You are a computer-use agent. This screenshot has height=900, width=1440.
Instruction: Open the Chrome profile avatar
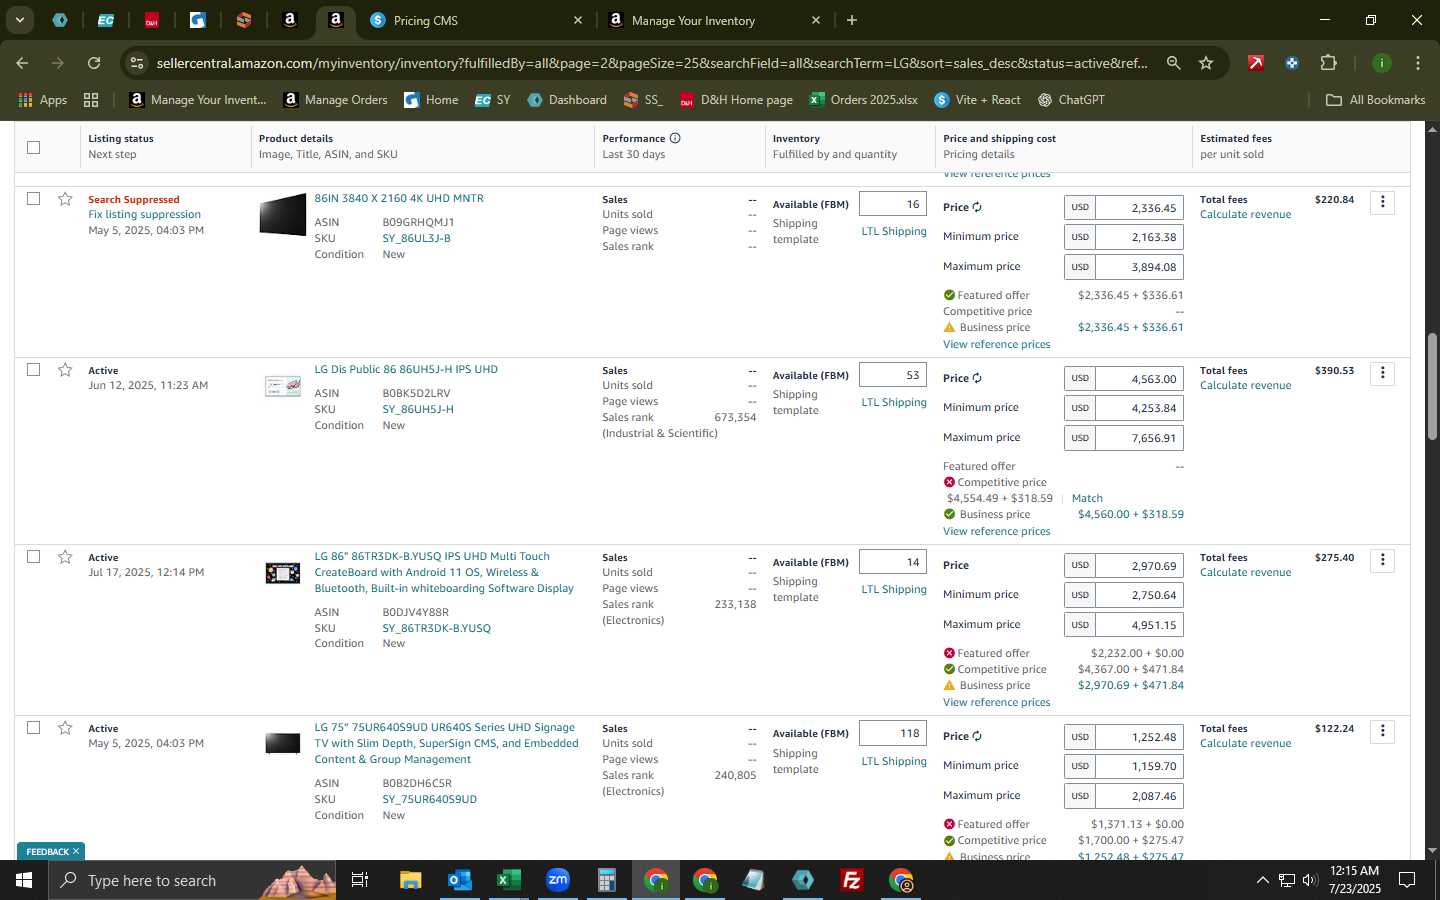pyautogui.click(x=1382, y=63)
